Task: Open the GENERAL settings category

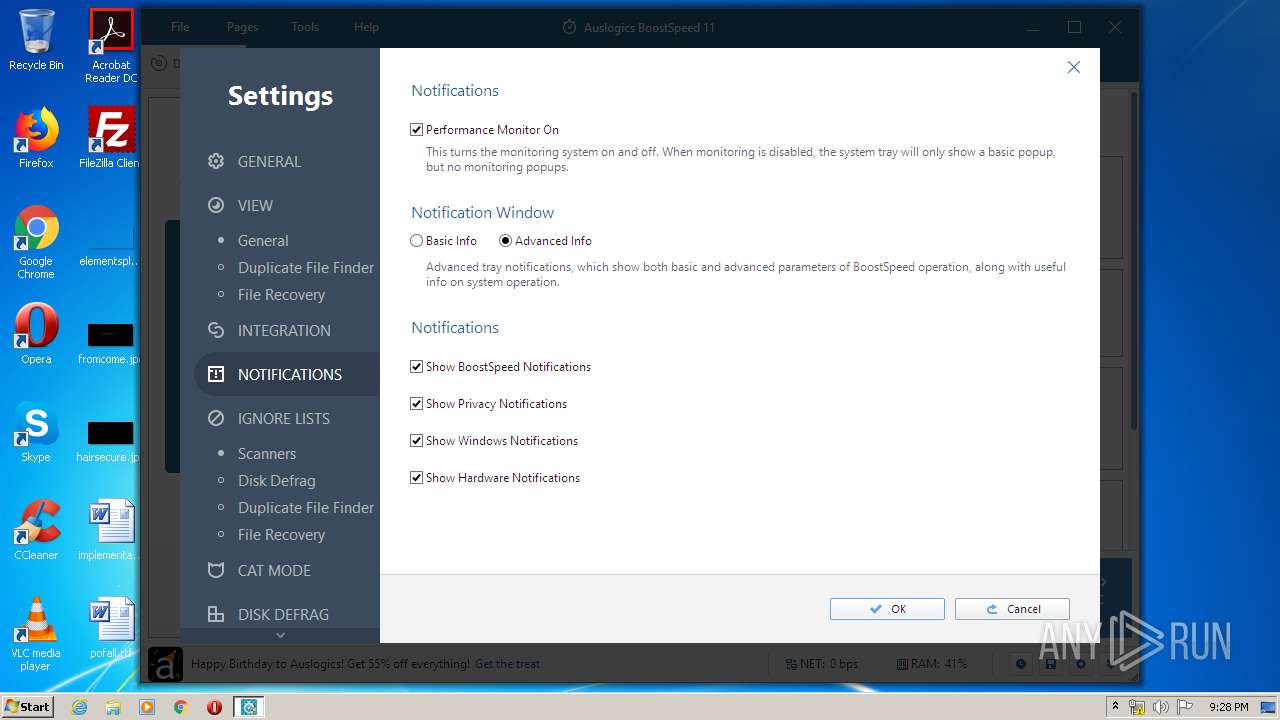Action: pos(269,161)
